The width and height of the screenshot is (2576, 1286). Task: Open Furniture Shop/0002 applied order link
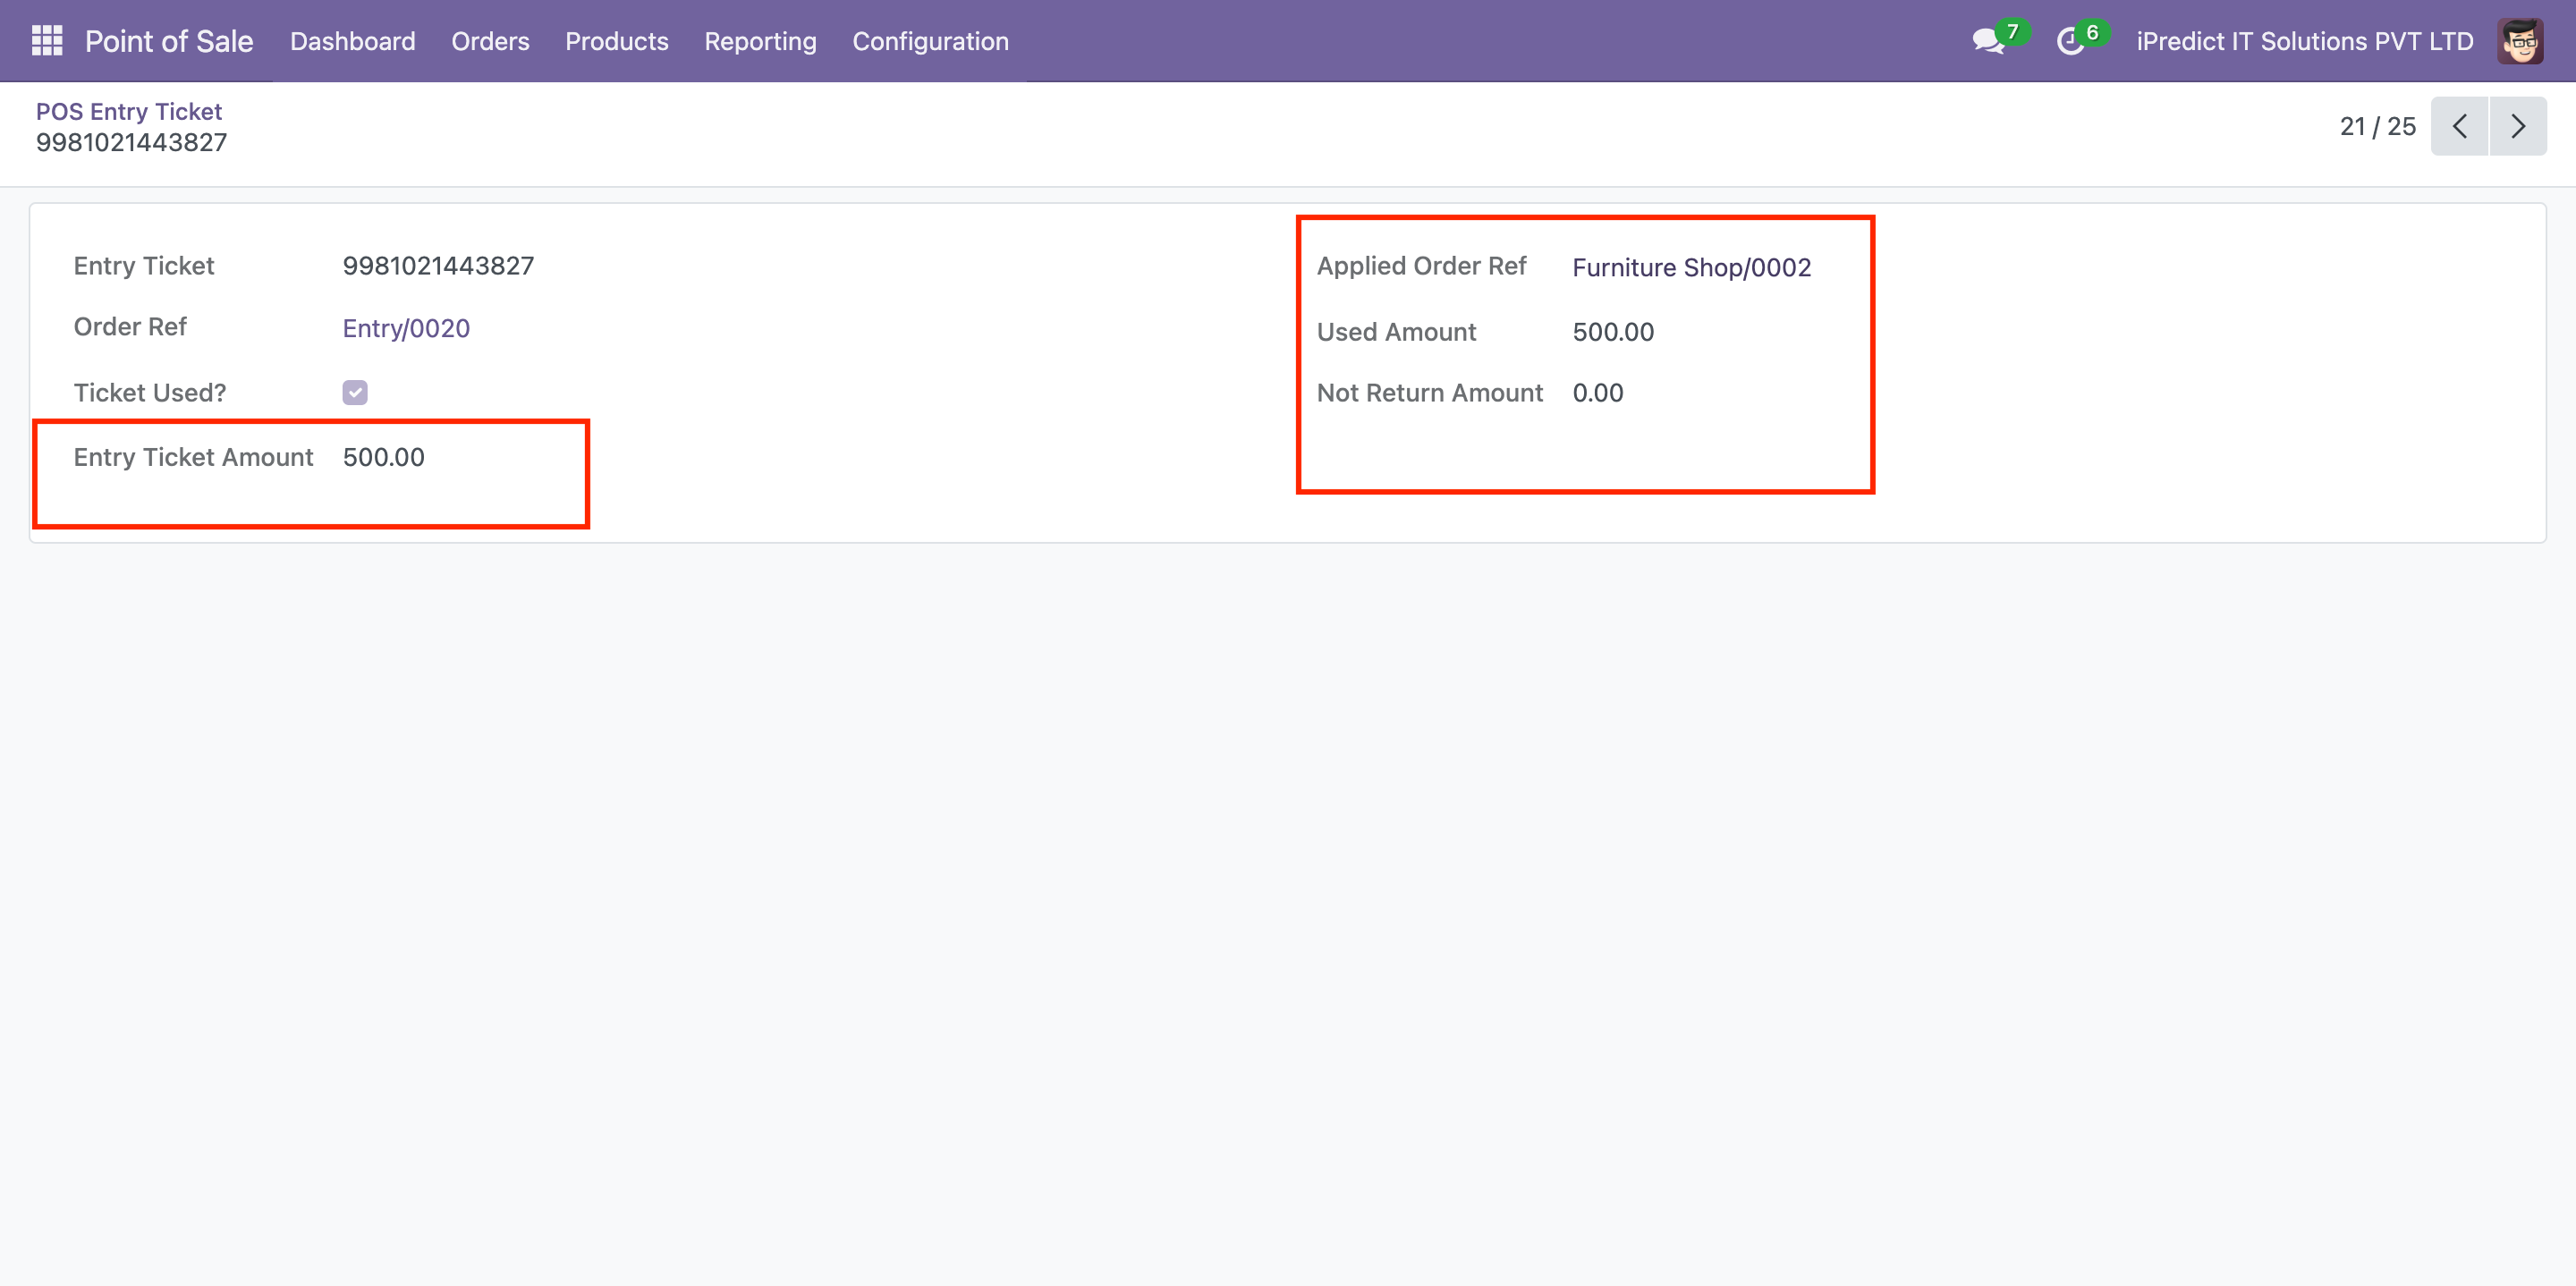point(1691,267)
